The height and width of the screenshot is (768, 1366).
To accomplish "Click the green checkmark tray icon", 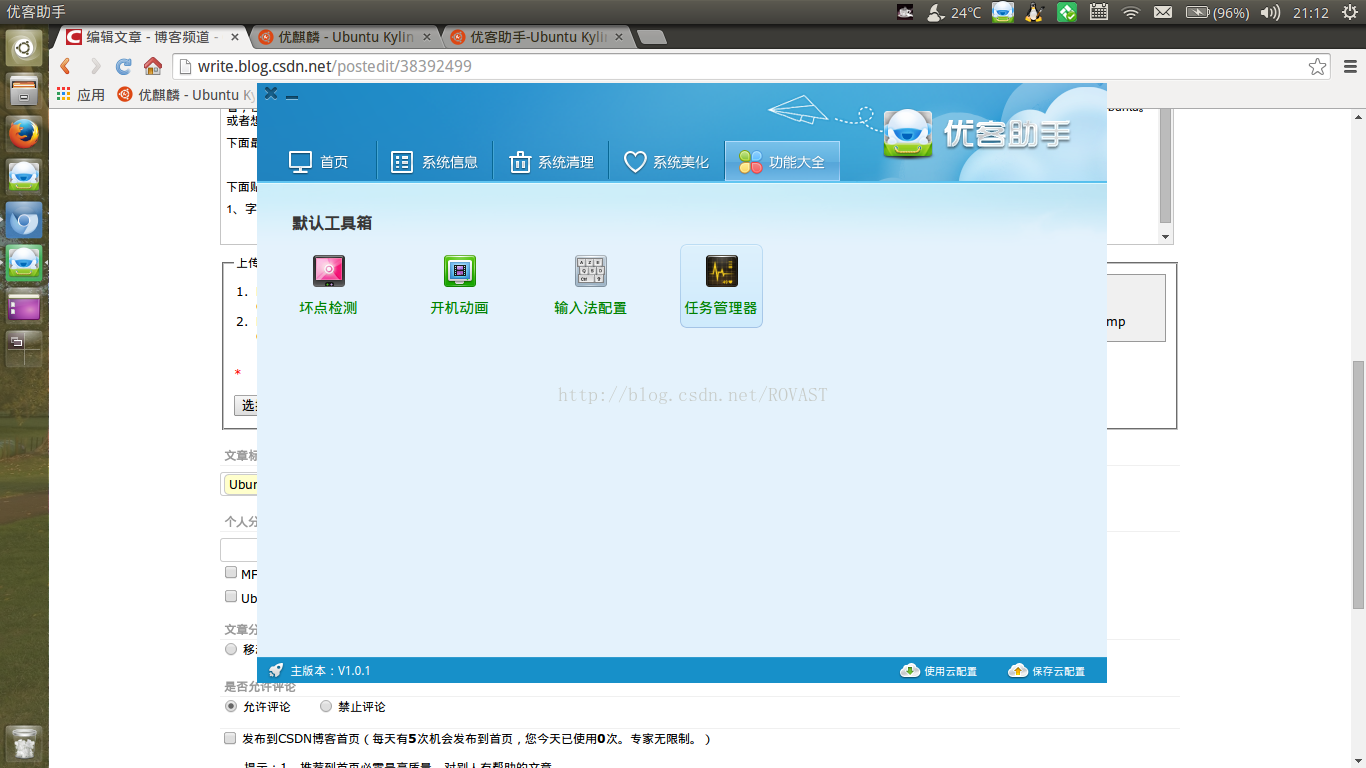I will 1067,12.
